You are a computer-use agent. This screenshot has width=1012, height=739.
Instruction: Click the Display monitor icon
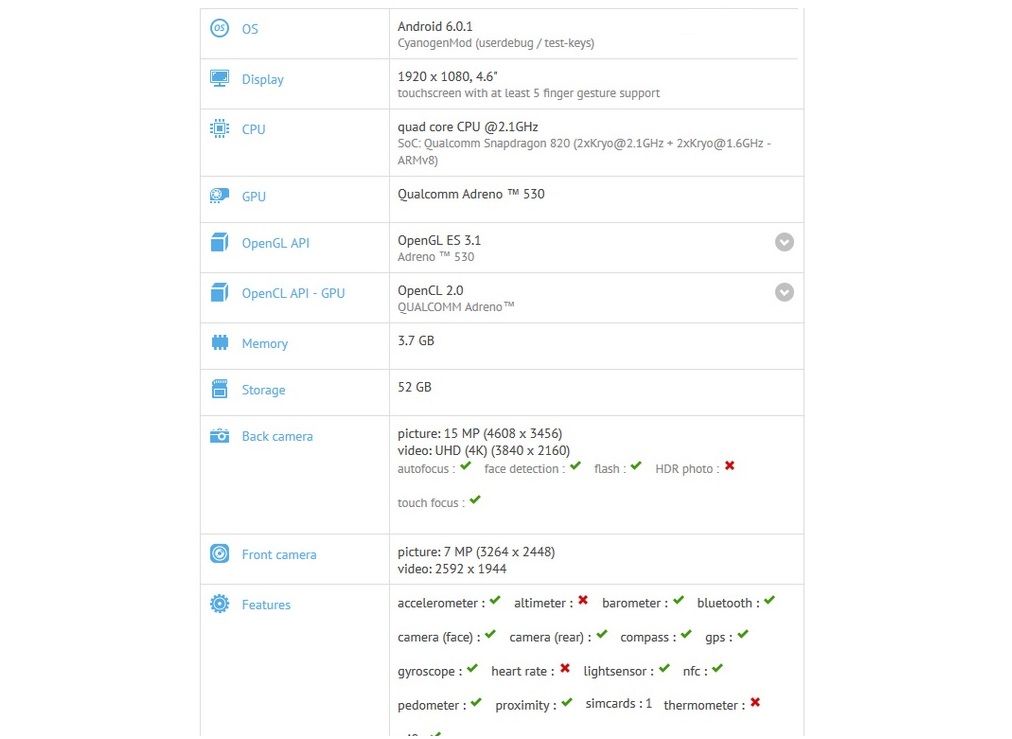pos(219,78)
